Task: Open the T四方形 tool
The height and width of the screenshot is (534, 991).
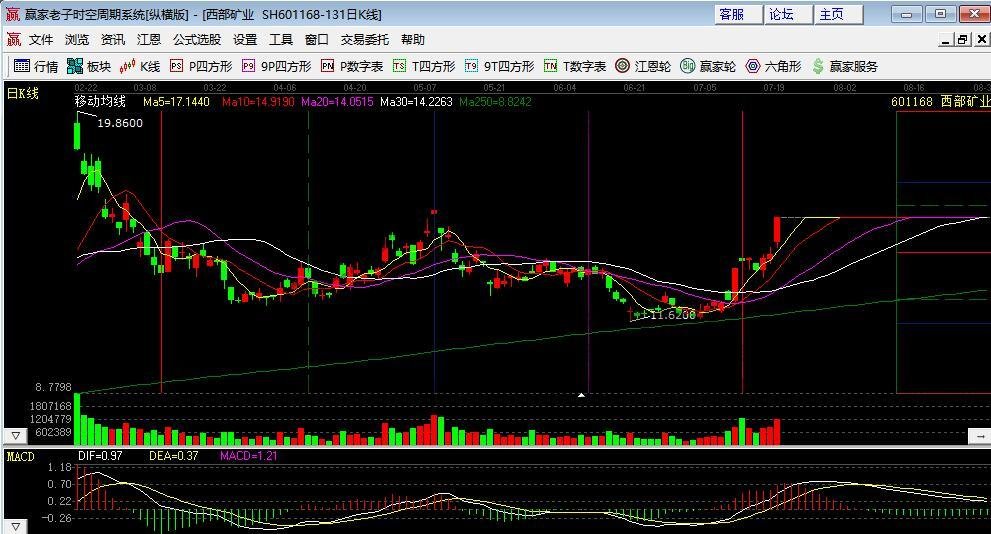Action: (424, 66)
